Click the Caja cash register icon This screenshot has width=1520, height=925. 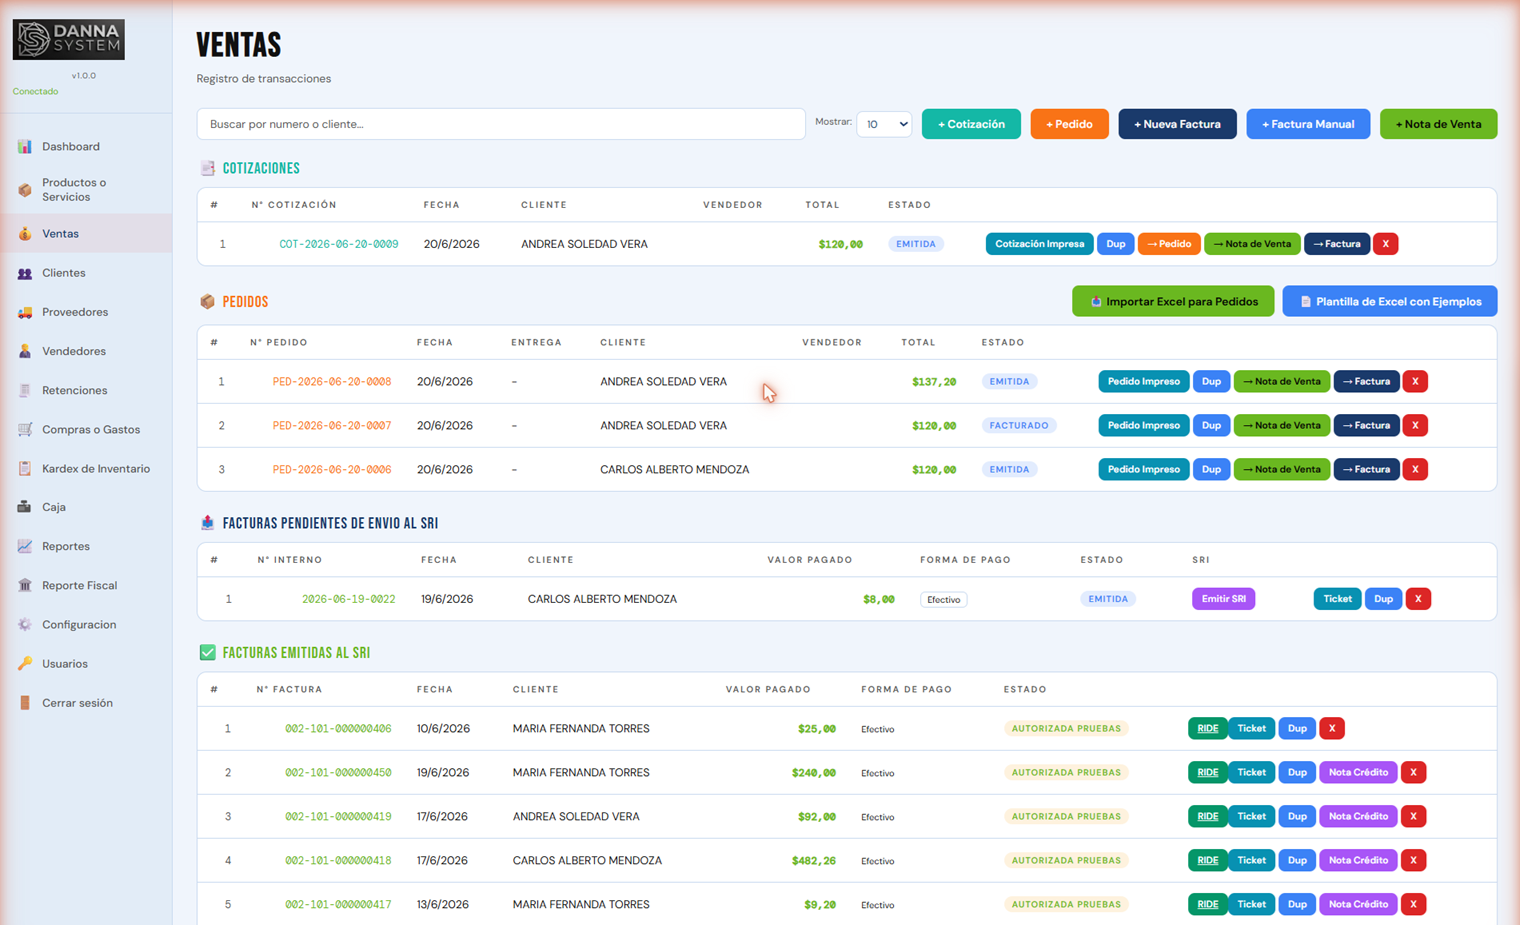(x=25, y=507)
